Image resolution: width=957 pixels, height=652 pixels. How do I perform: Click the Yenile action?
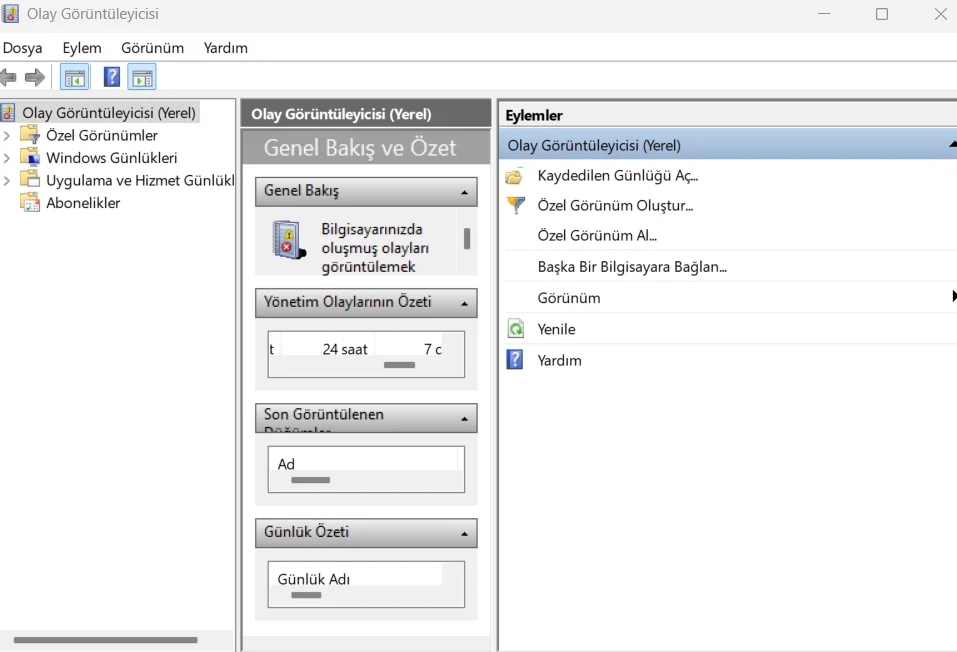(x=556, y=329)
